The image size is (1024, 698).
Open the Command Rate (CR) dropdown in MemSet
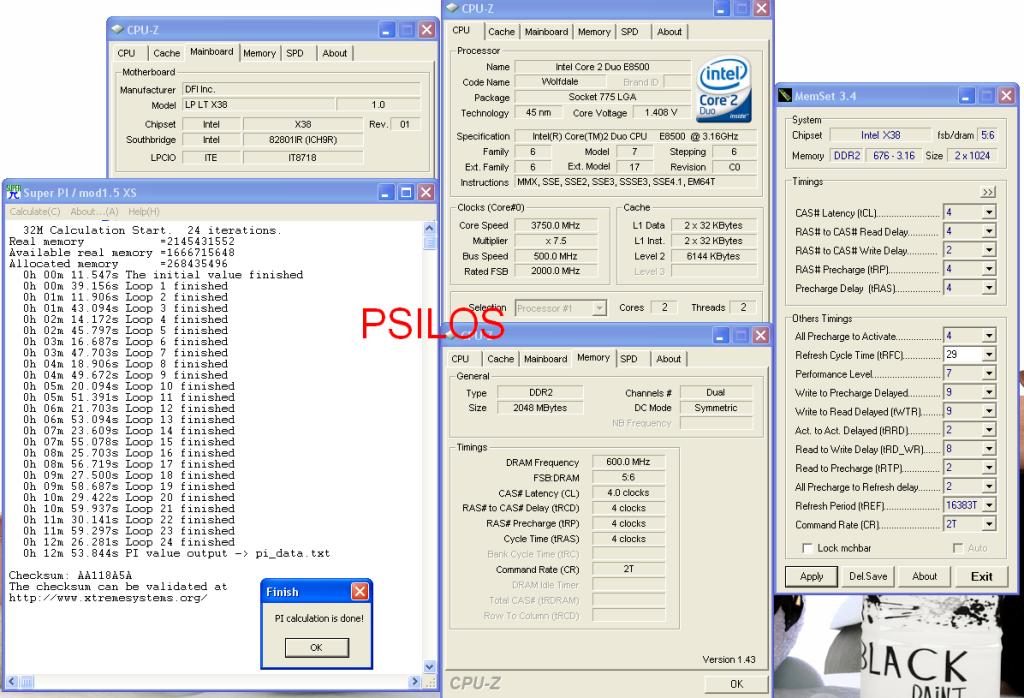point(989,524)
